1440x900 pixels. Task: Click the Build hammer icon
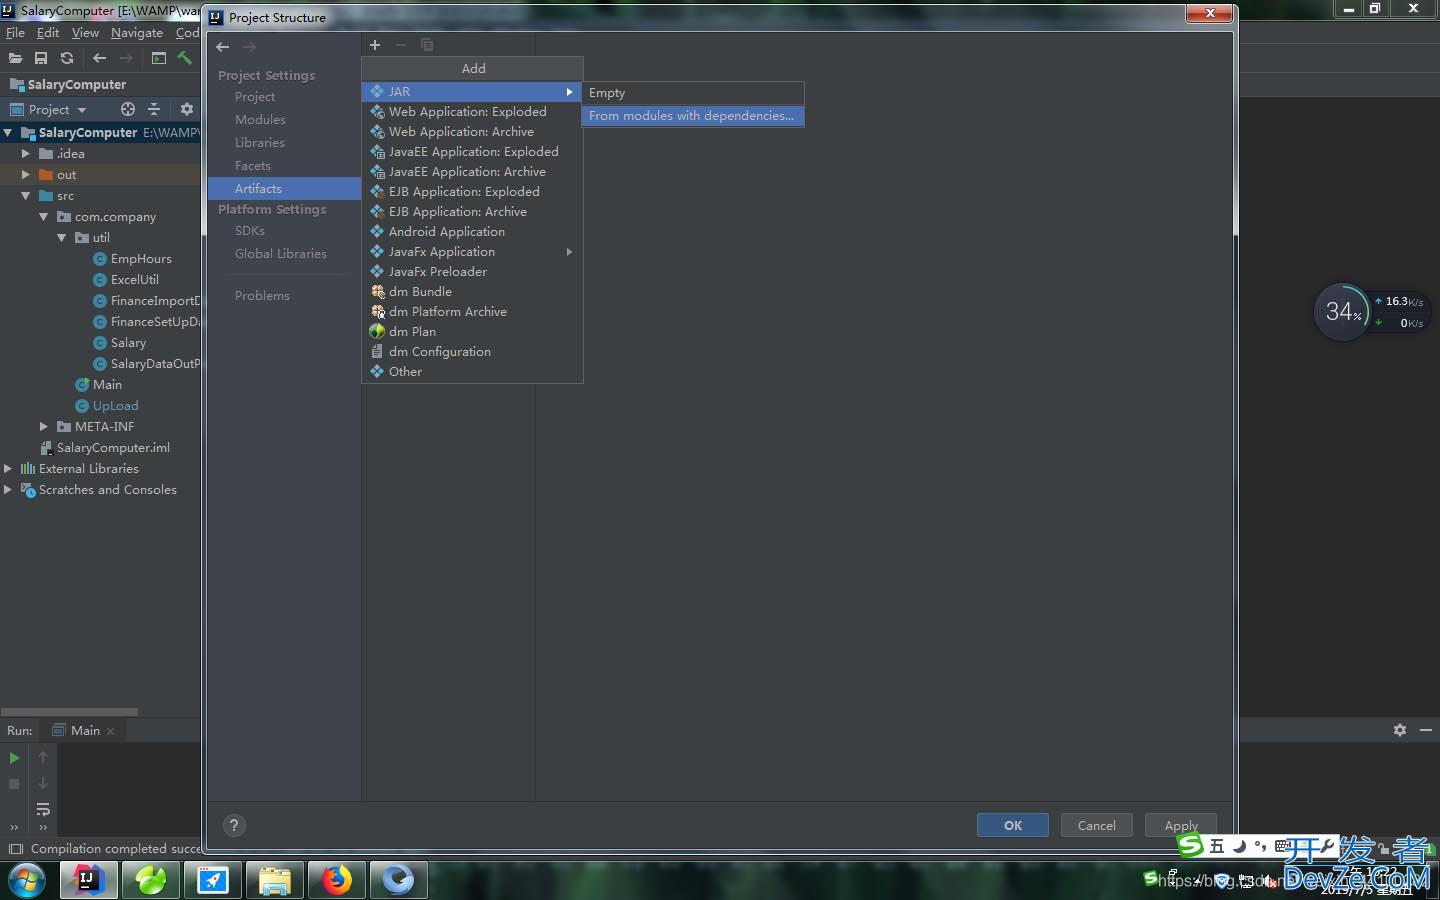click(x=184, y=58)
